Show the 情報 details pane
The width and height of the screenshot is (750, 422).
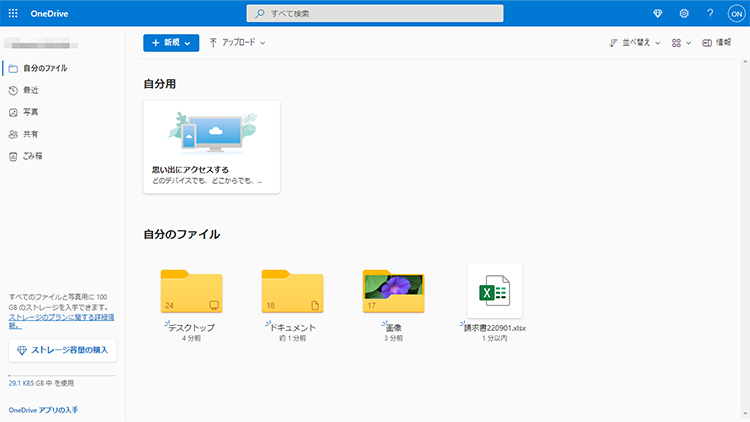click(x=716, y=43)
